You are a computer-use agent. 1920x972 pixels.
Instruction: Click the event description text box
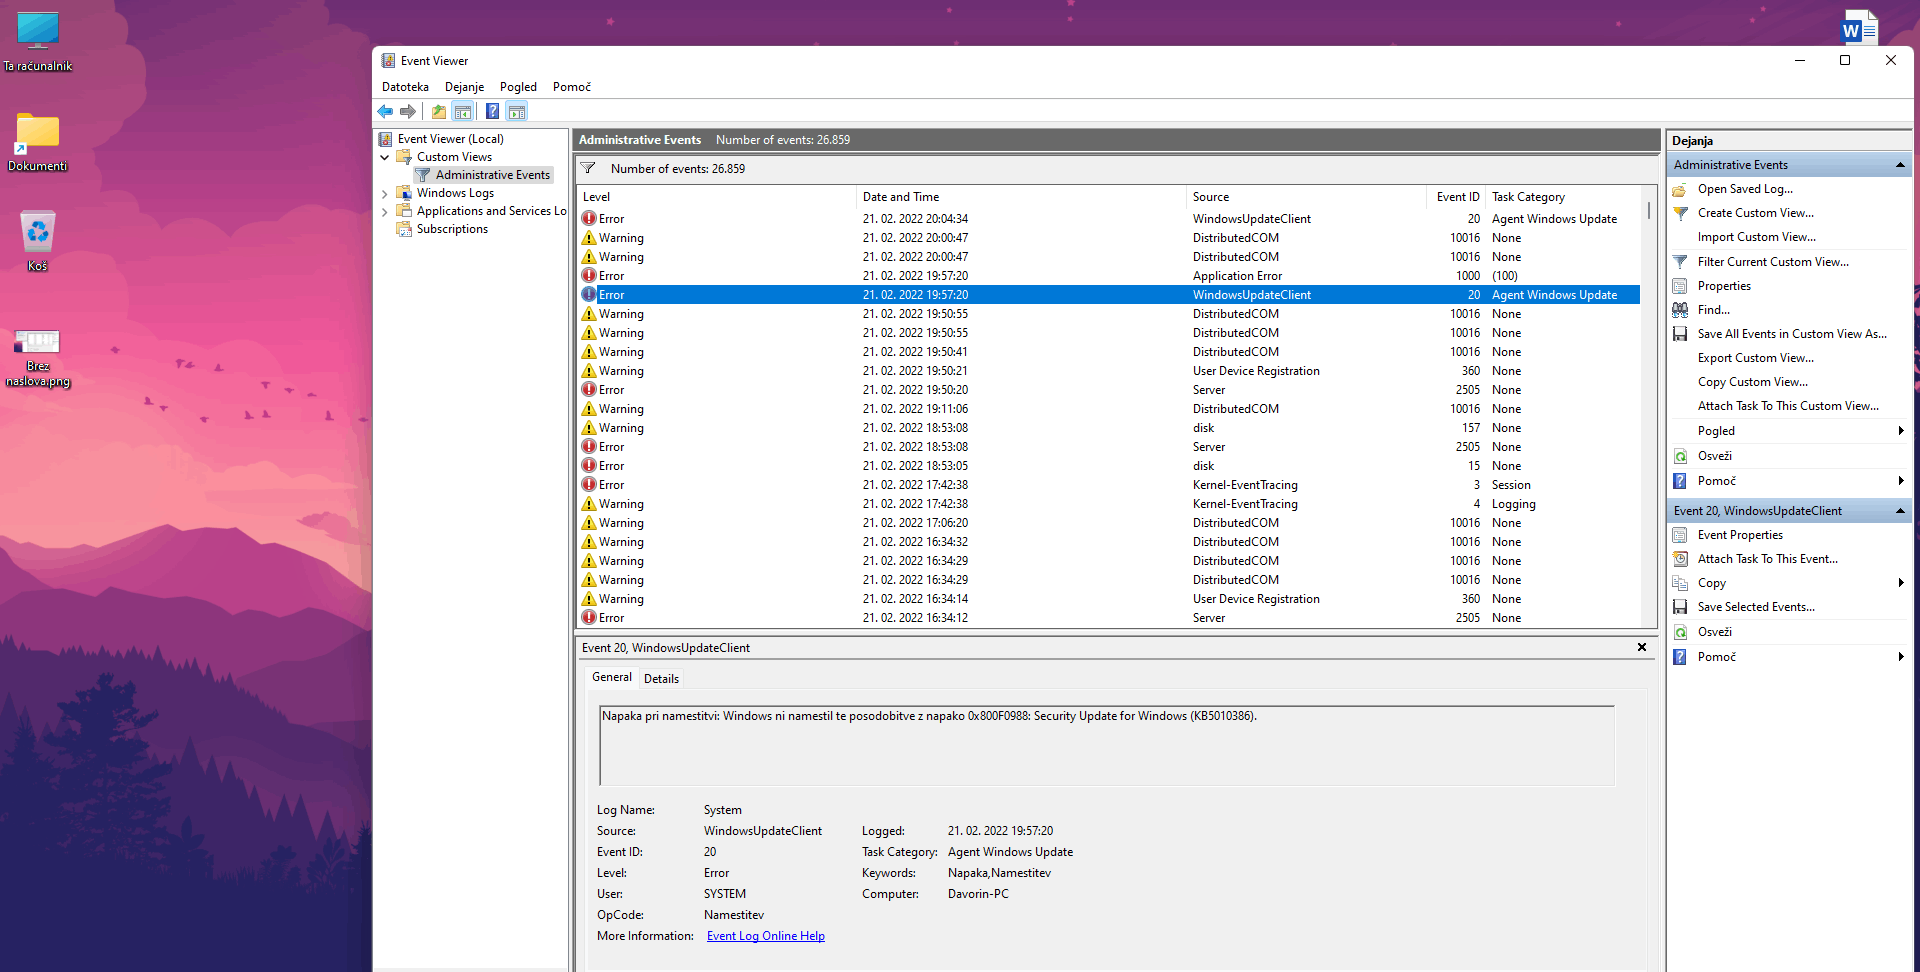[1106, 746]
